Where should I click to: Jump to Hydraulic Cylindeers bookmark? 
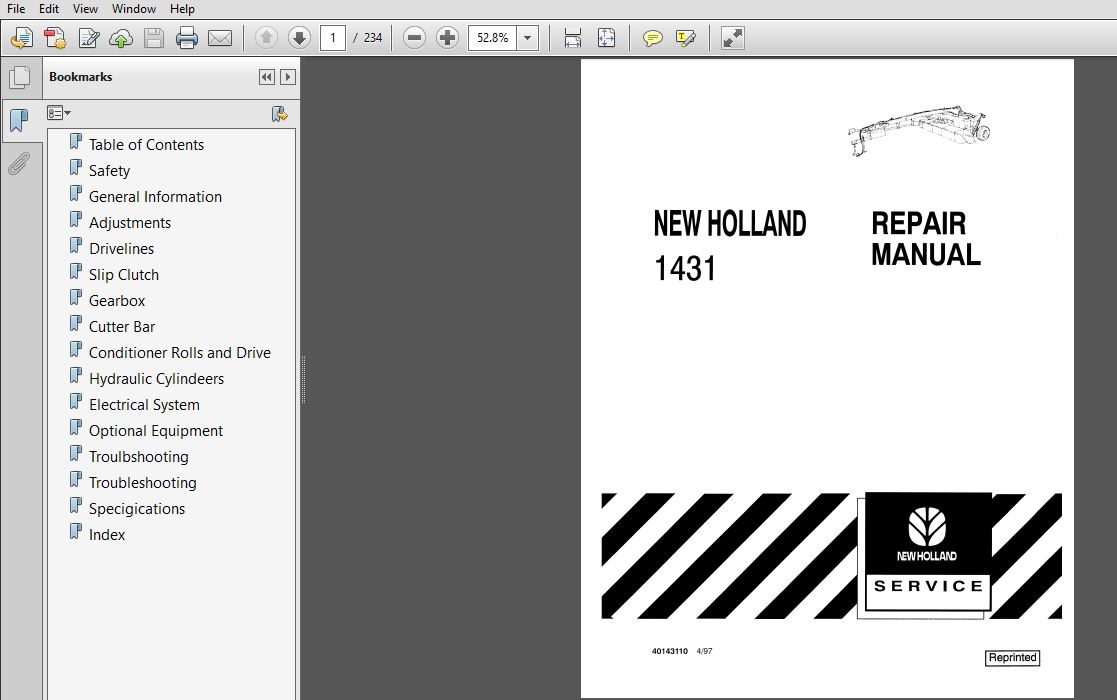pyautogui.click(x=156, y=379)
